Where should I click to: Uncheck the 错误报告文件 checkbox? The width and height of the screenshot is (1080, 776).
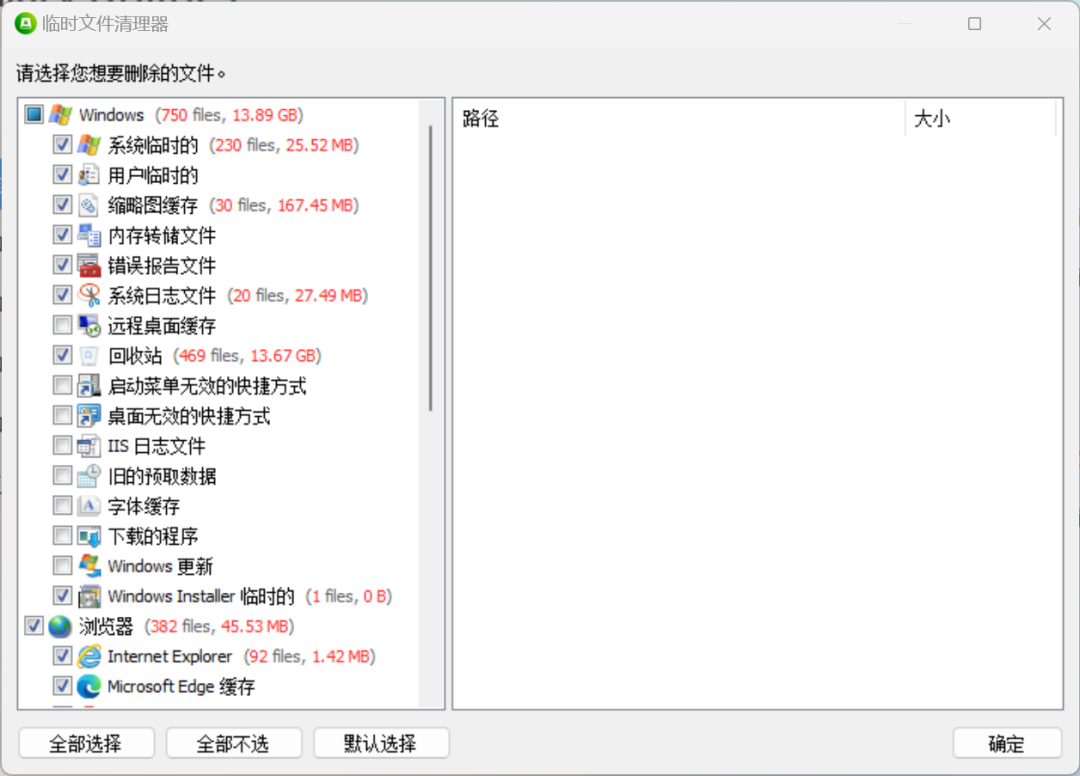click(x=62, y=265)
